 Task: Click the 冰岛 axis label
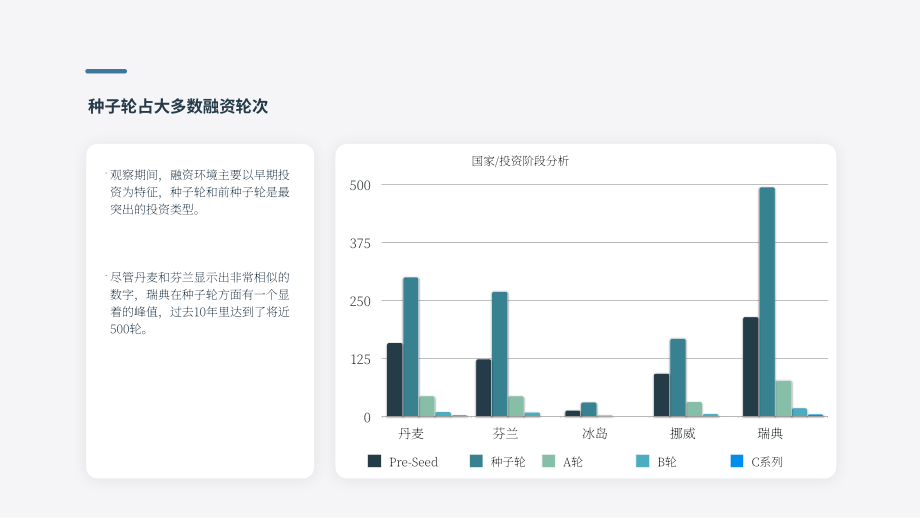coord(594,434)
